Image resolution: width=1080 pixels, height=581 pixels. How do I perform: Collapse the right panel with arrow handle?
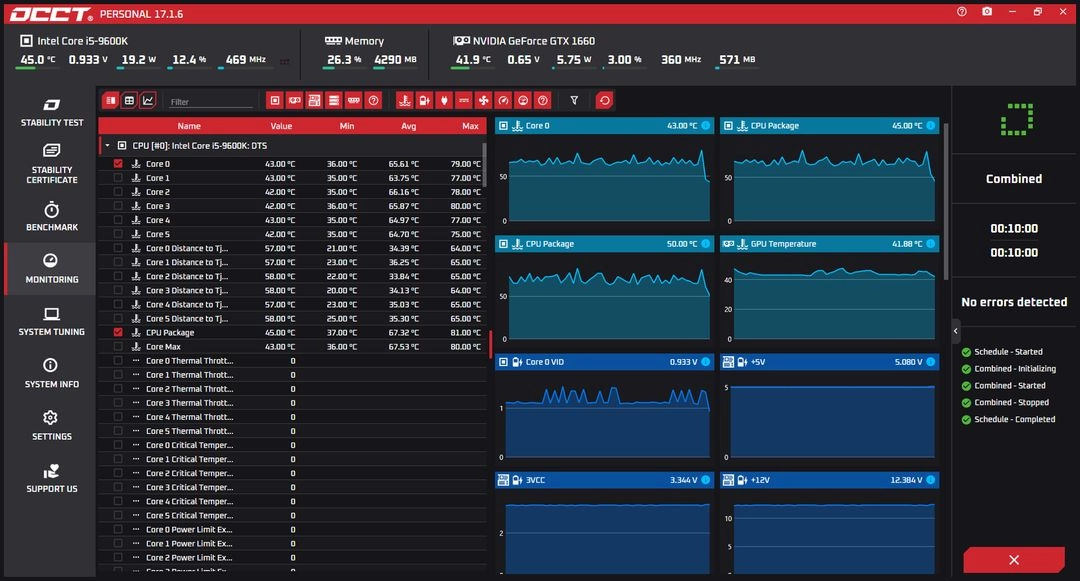click(x=955, y=331)
